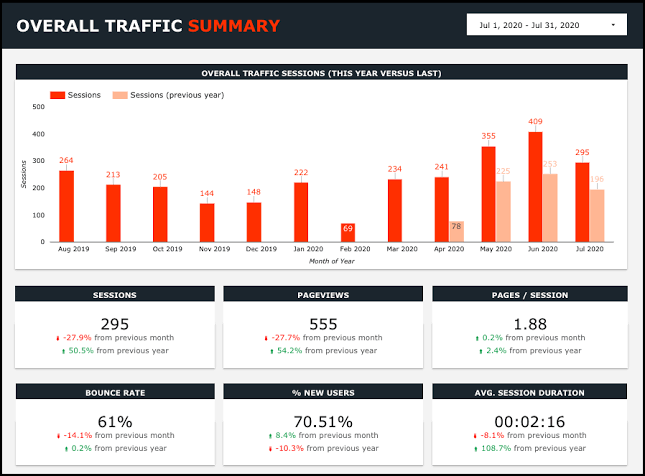Click the -8.1% from previous month text
645x476 pixels.
(534, 435)
